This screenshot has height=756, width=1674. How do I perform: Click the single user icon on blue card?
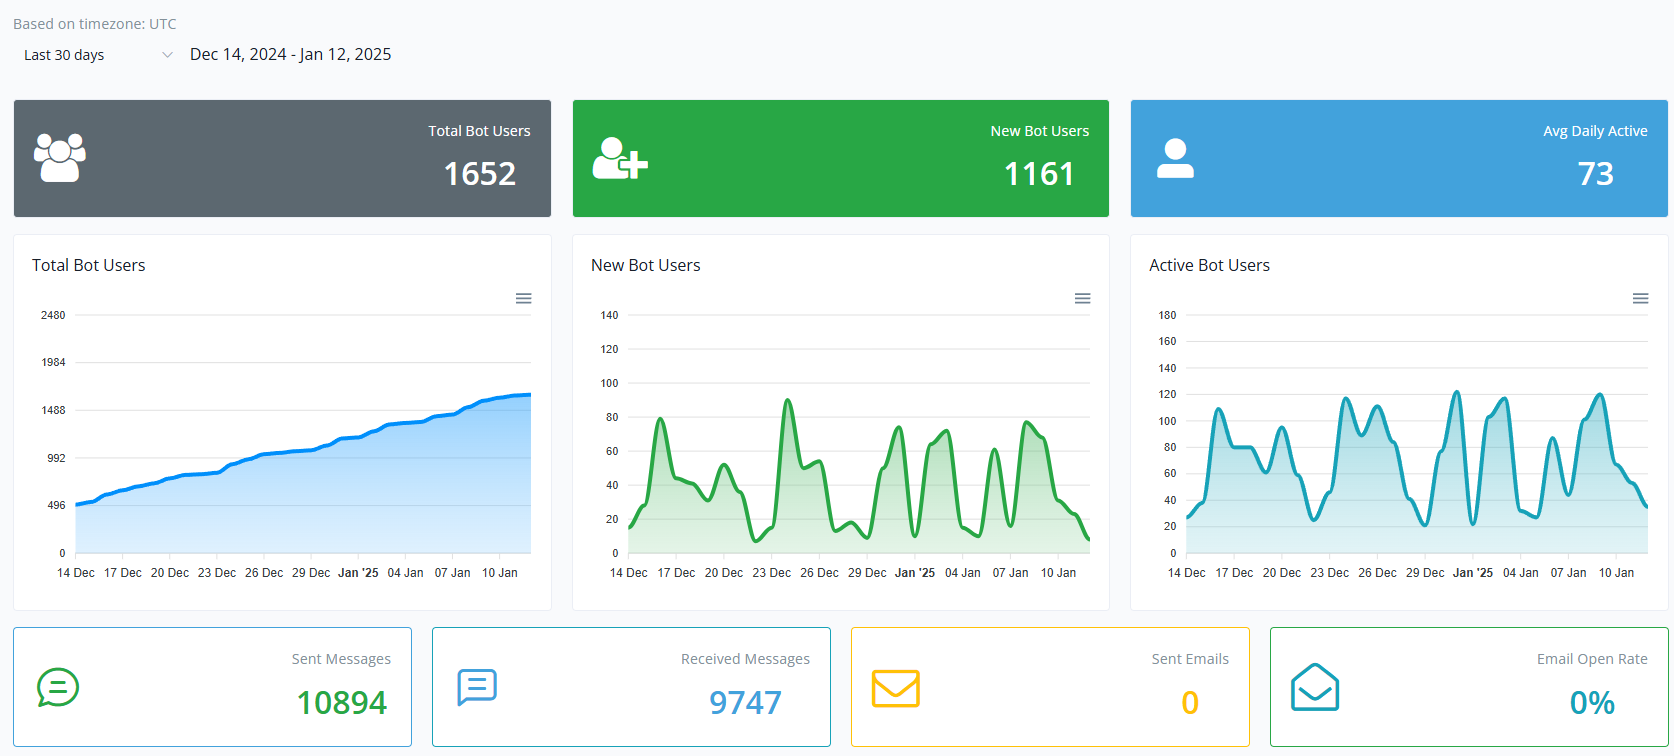[x=1175, y=159]
